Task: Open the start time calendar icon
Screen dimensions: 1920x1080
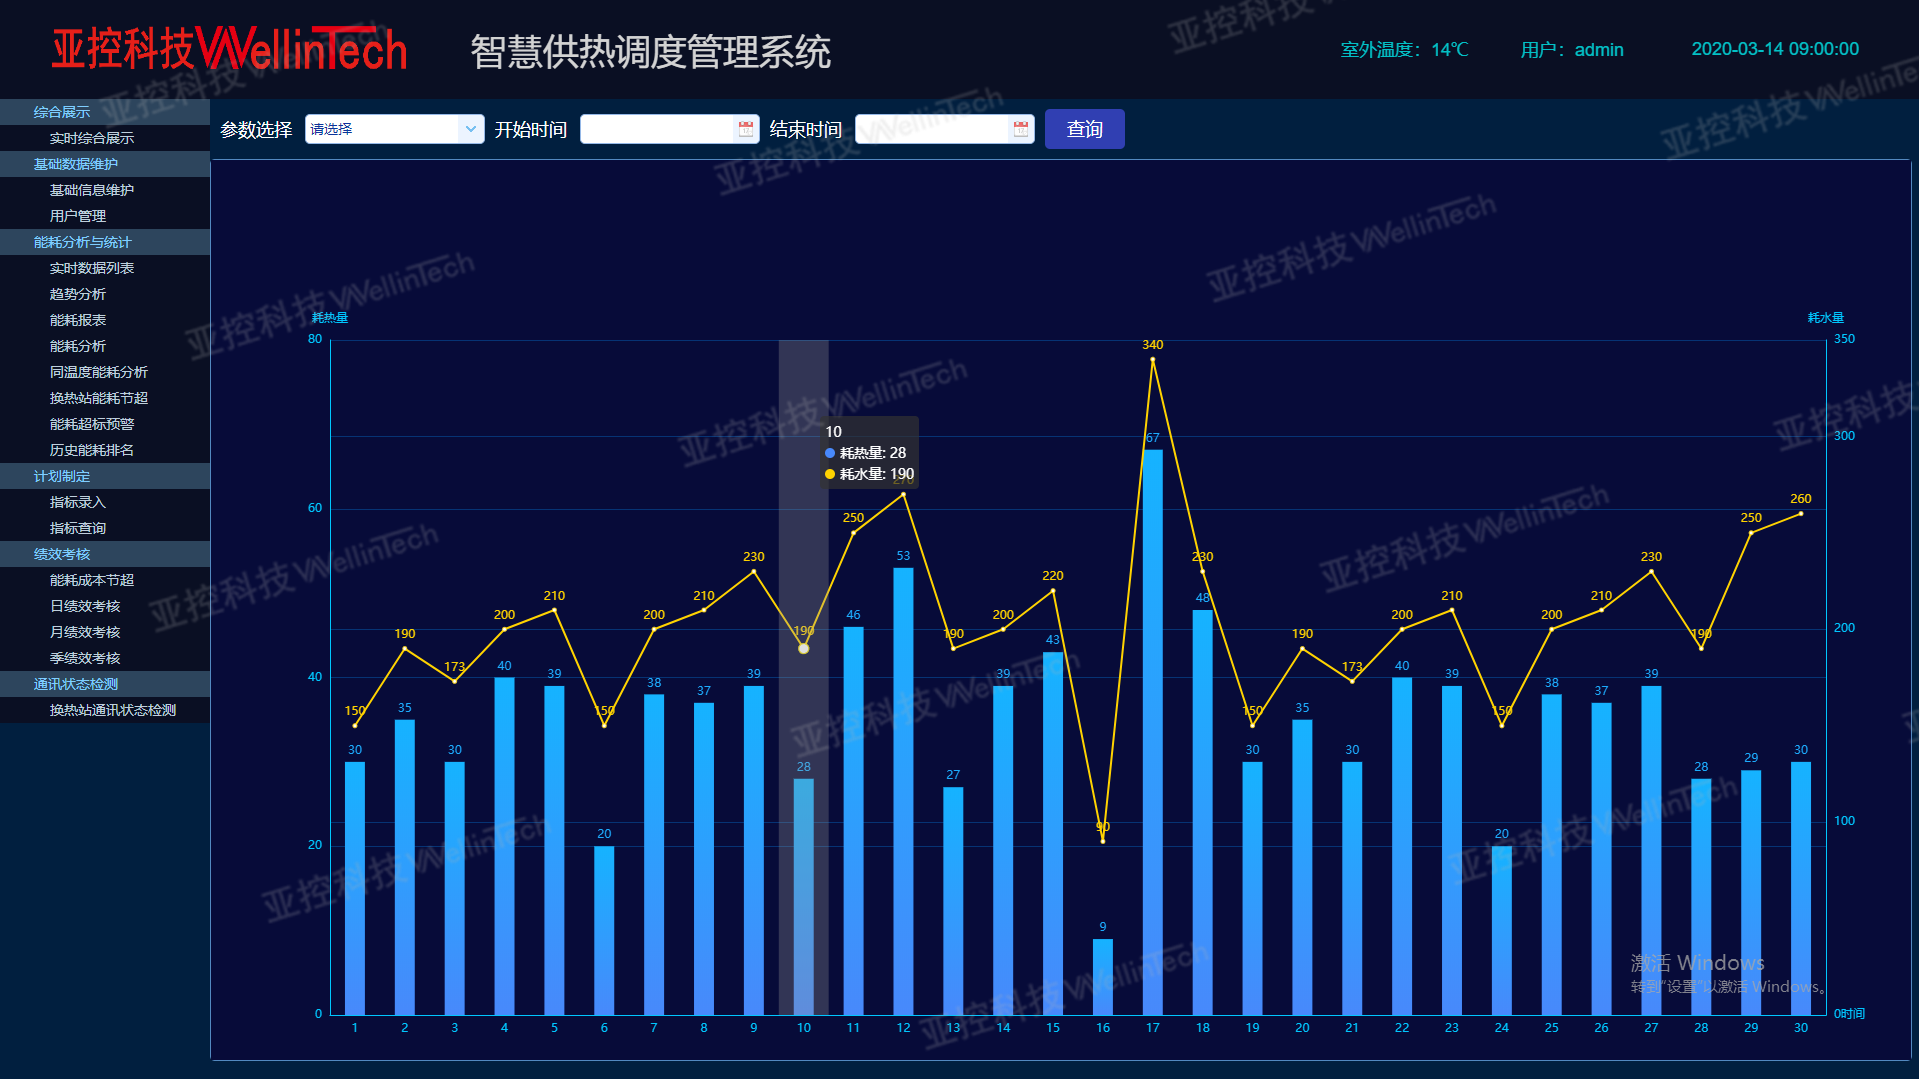Action: coord(746,129)
